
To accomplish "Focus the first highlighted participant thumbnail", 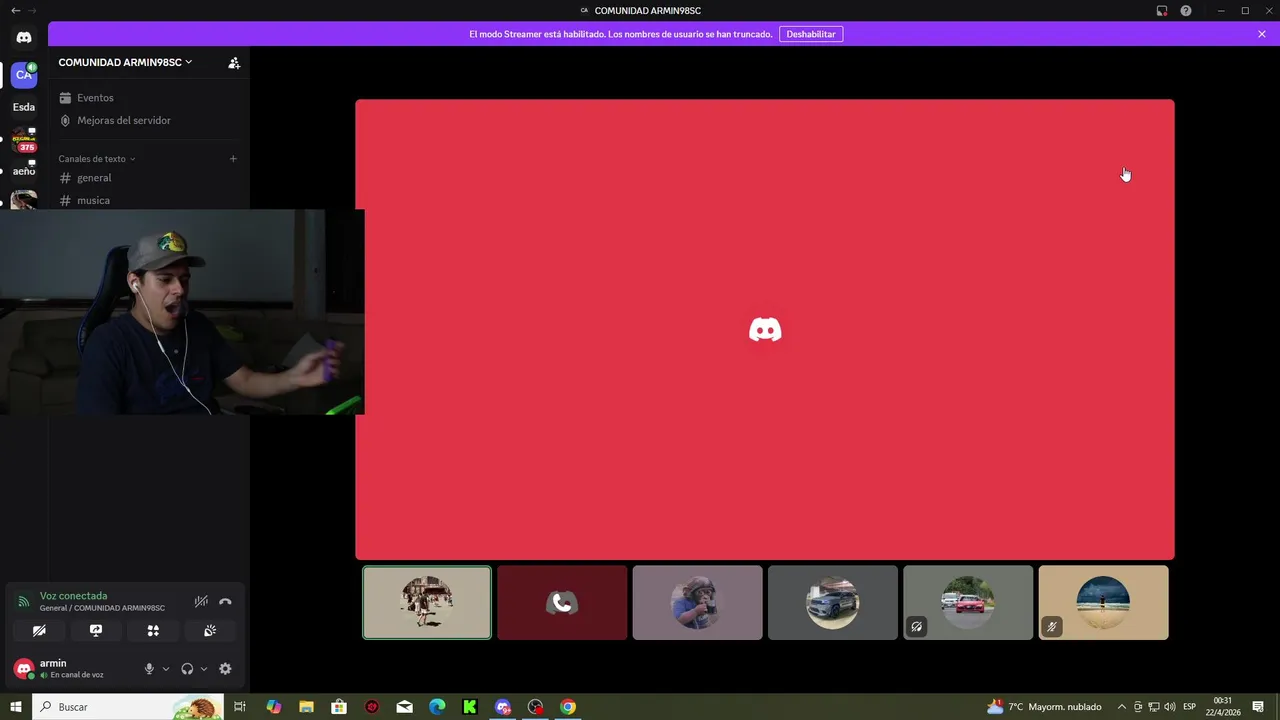I will coord(427,602).
